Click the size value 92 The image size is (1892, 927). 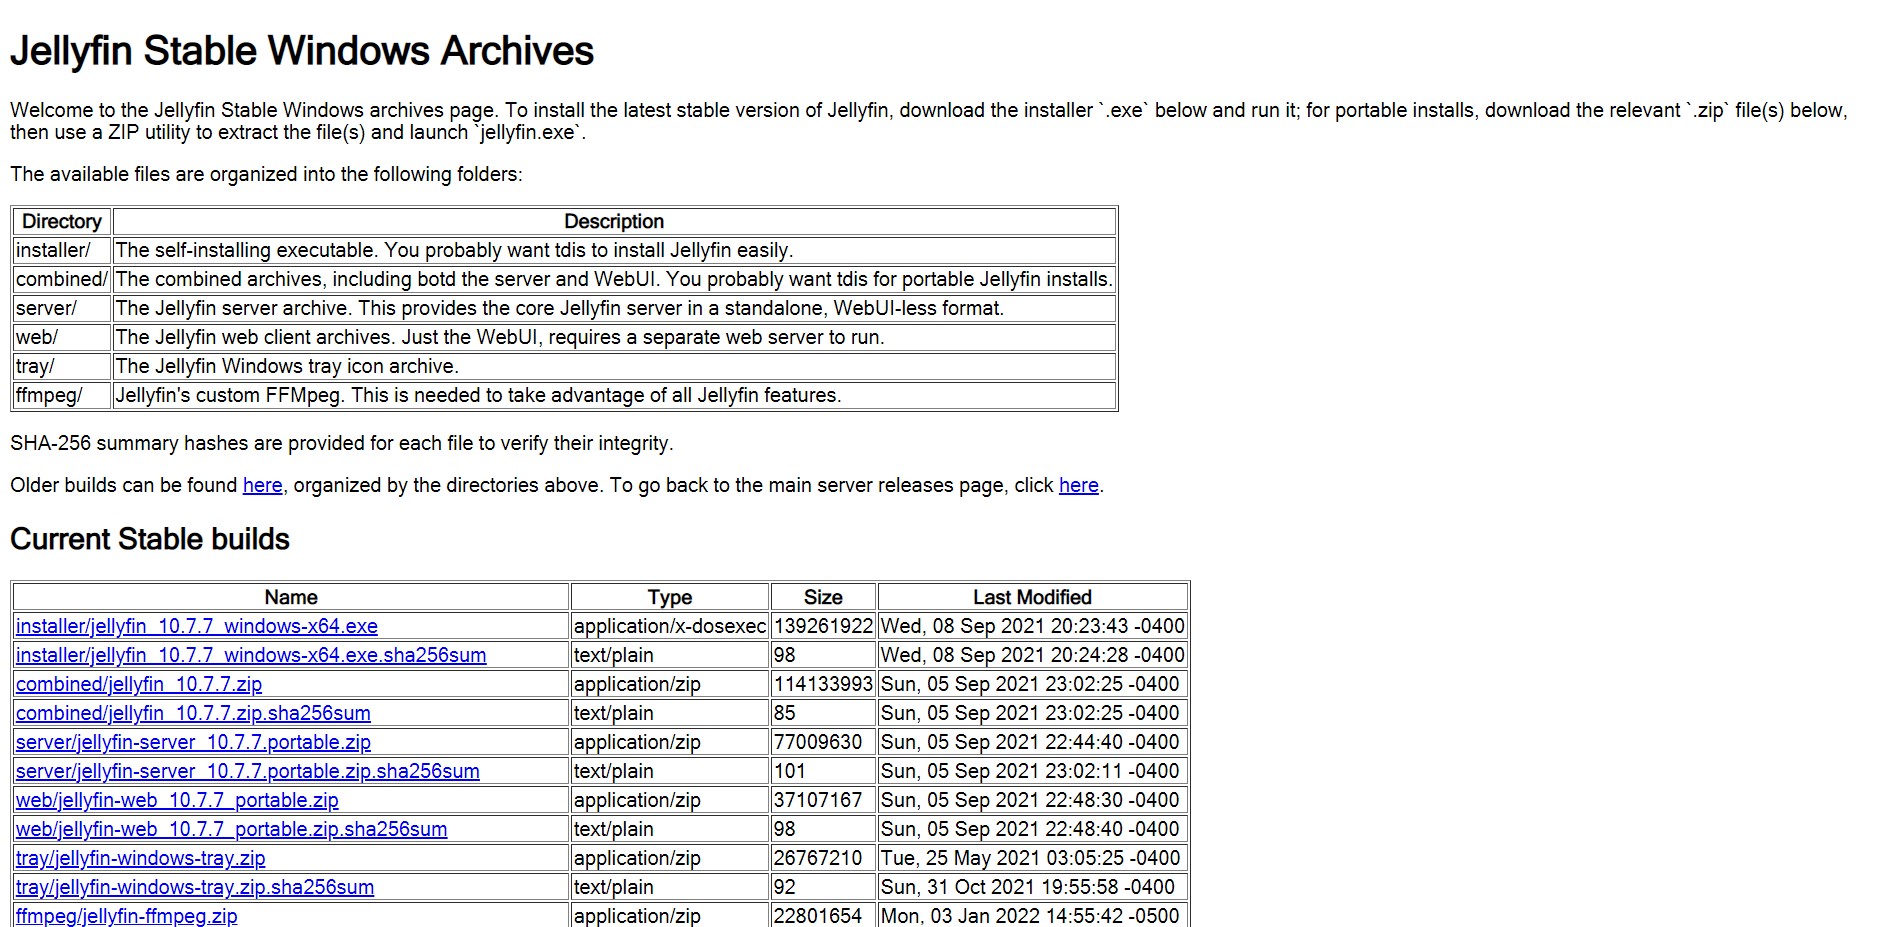coord(823,887)
